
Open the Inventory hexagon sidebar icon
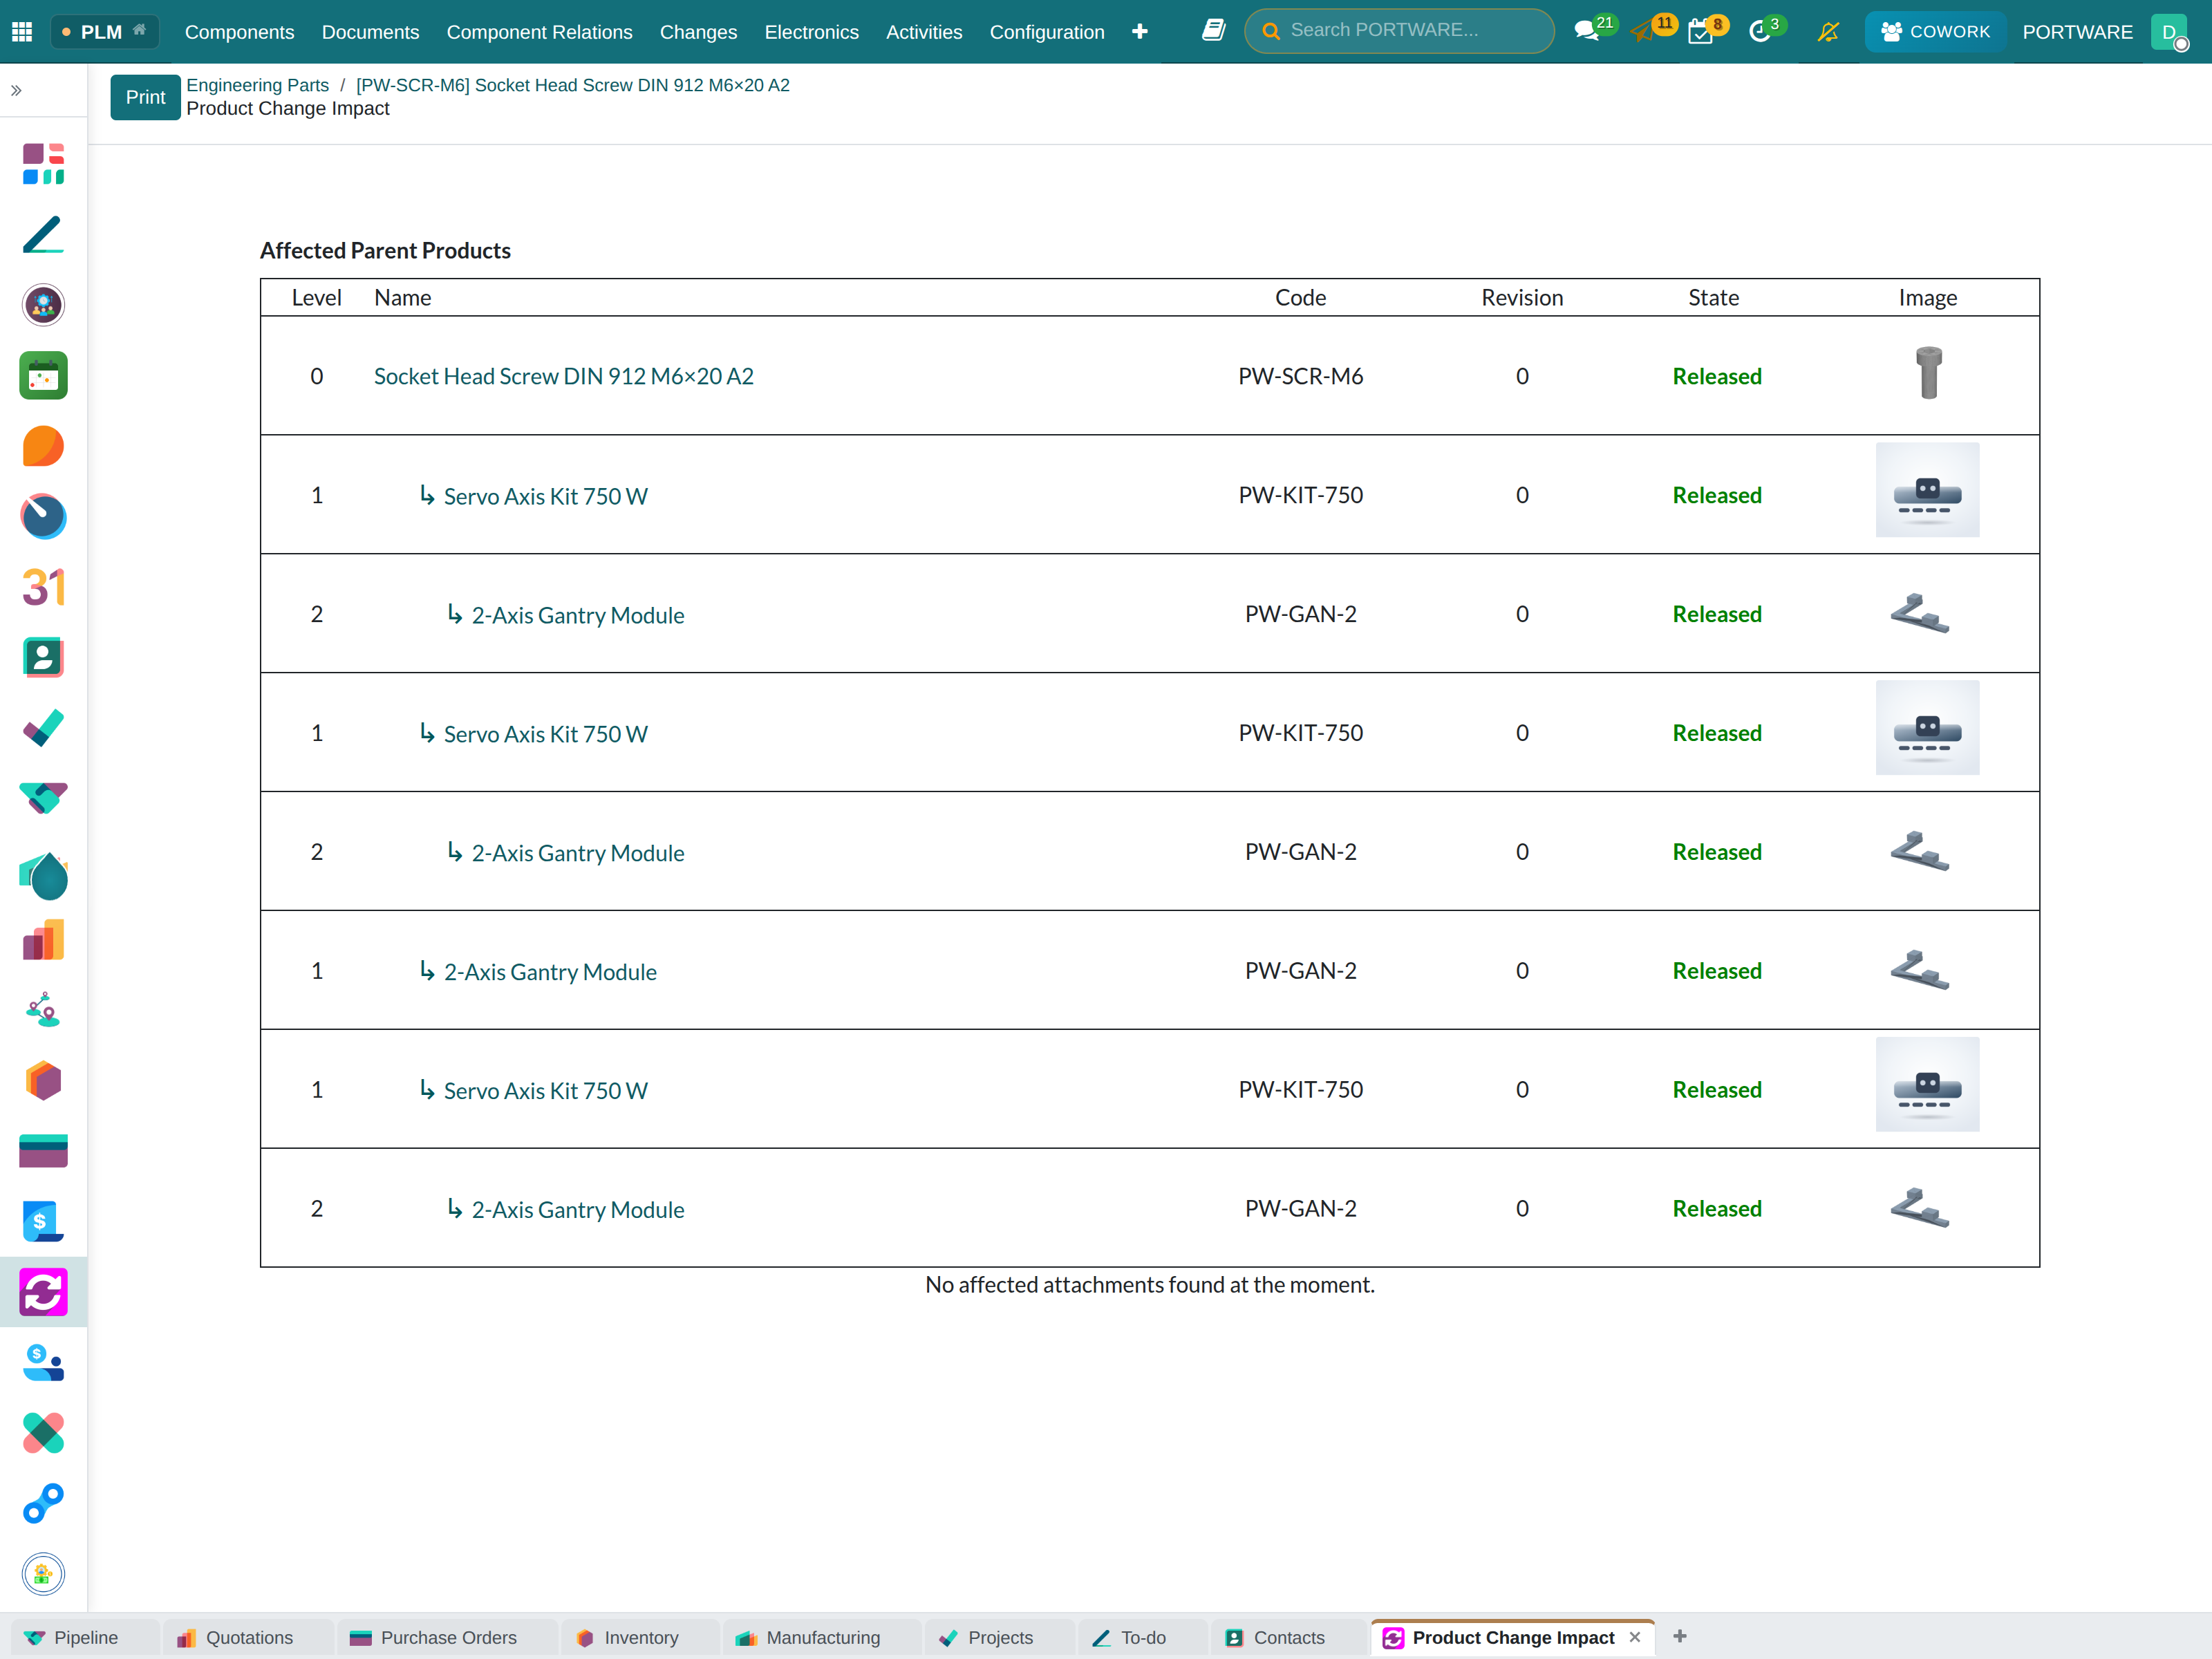click(43, 1081)
